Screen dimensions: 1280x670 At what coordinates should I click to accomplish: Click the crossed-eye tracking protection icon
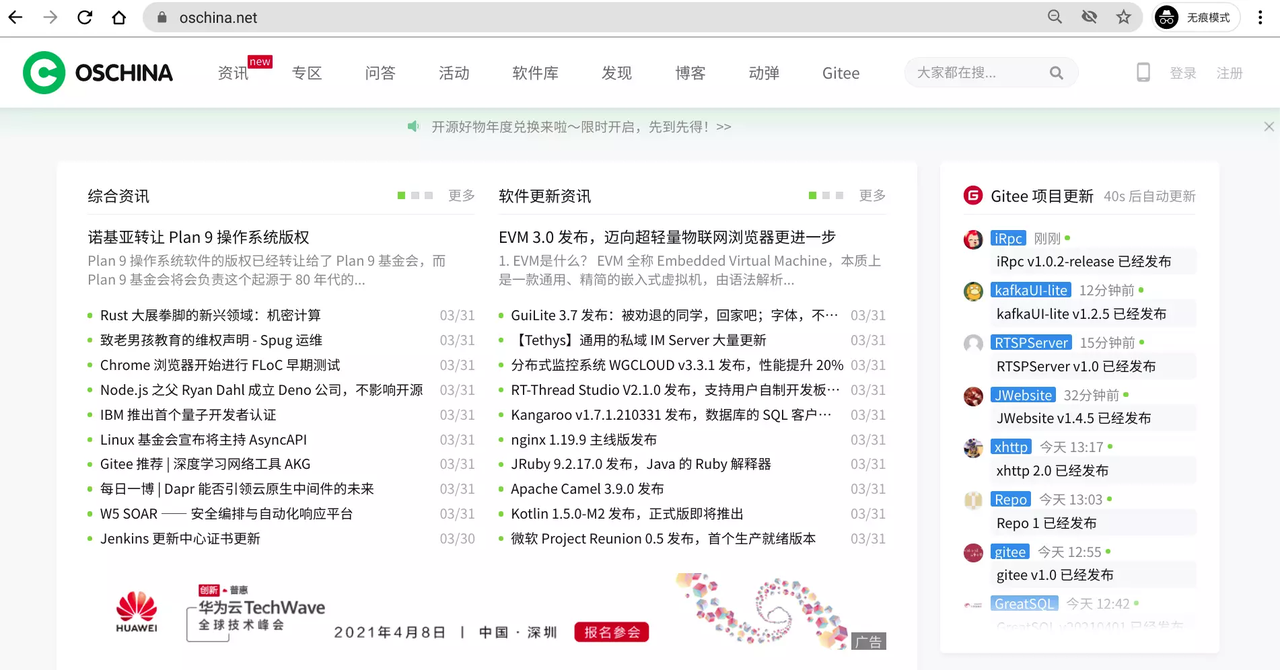[x=1089, y=17]
